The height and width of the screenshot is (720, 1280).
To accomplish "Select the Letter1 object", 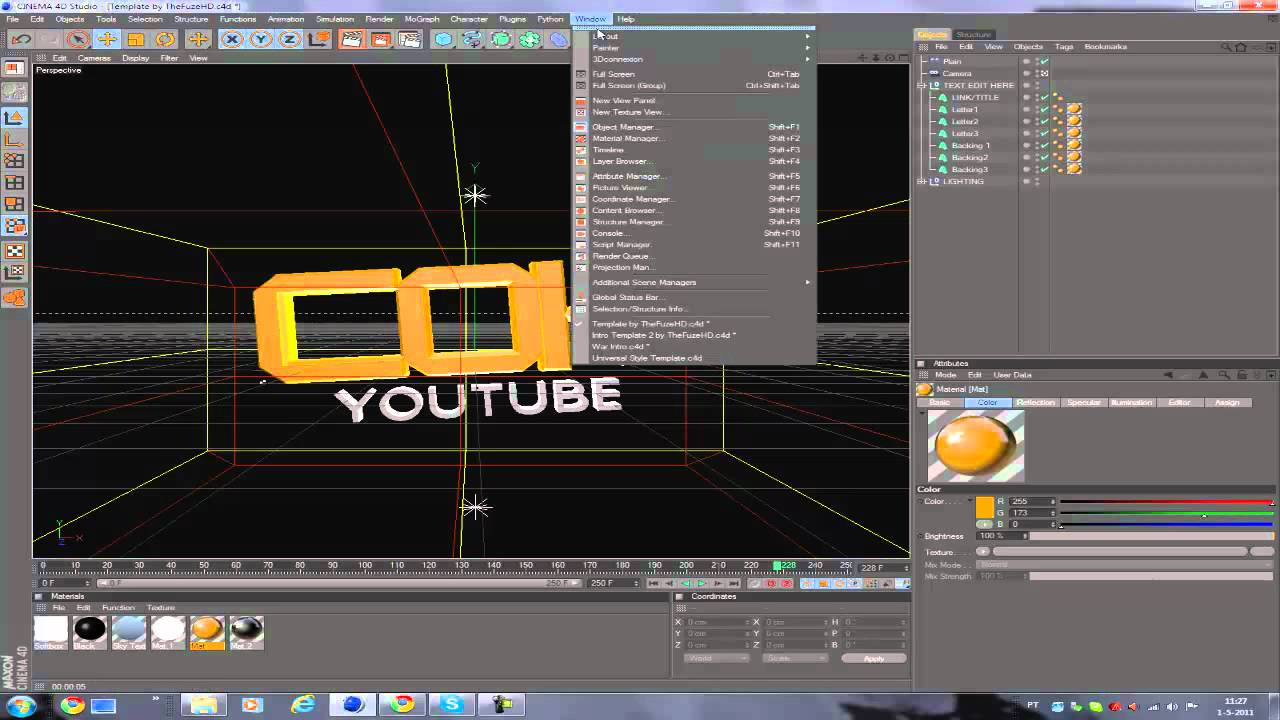I will click(965, 110).
